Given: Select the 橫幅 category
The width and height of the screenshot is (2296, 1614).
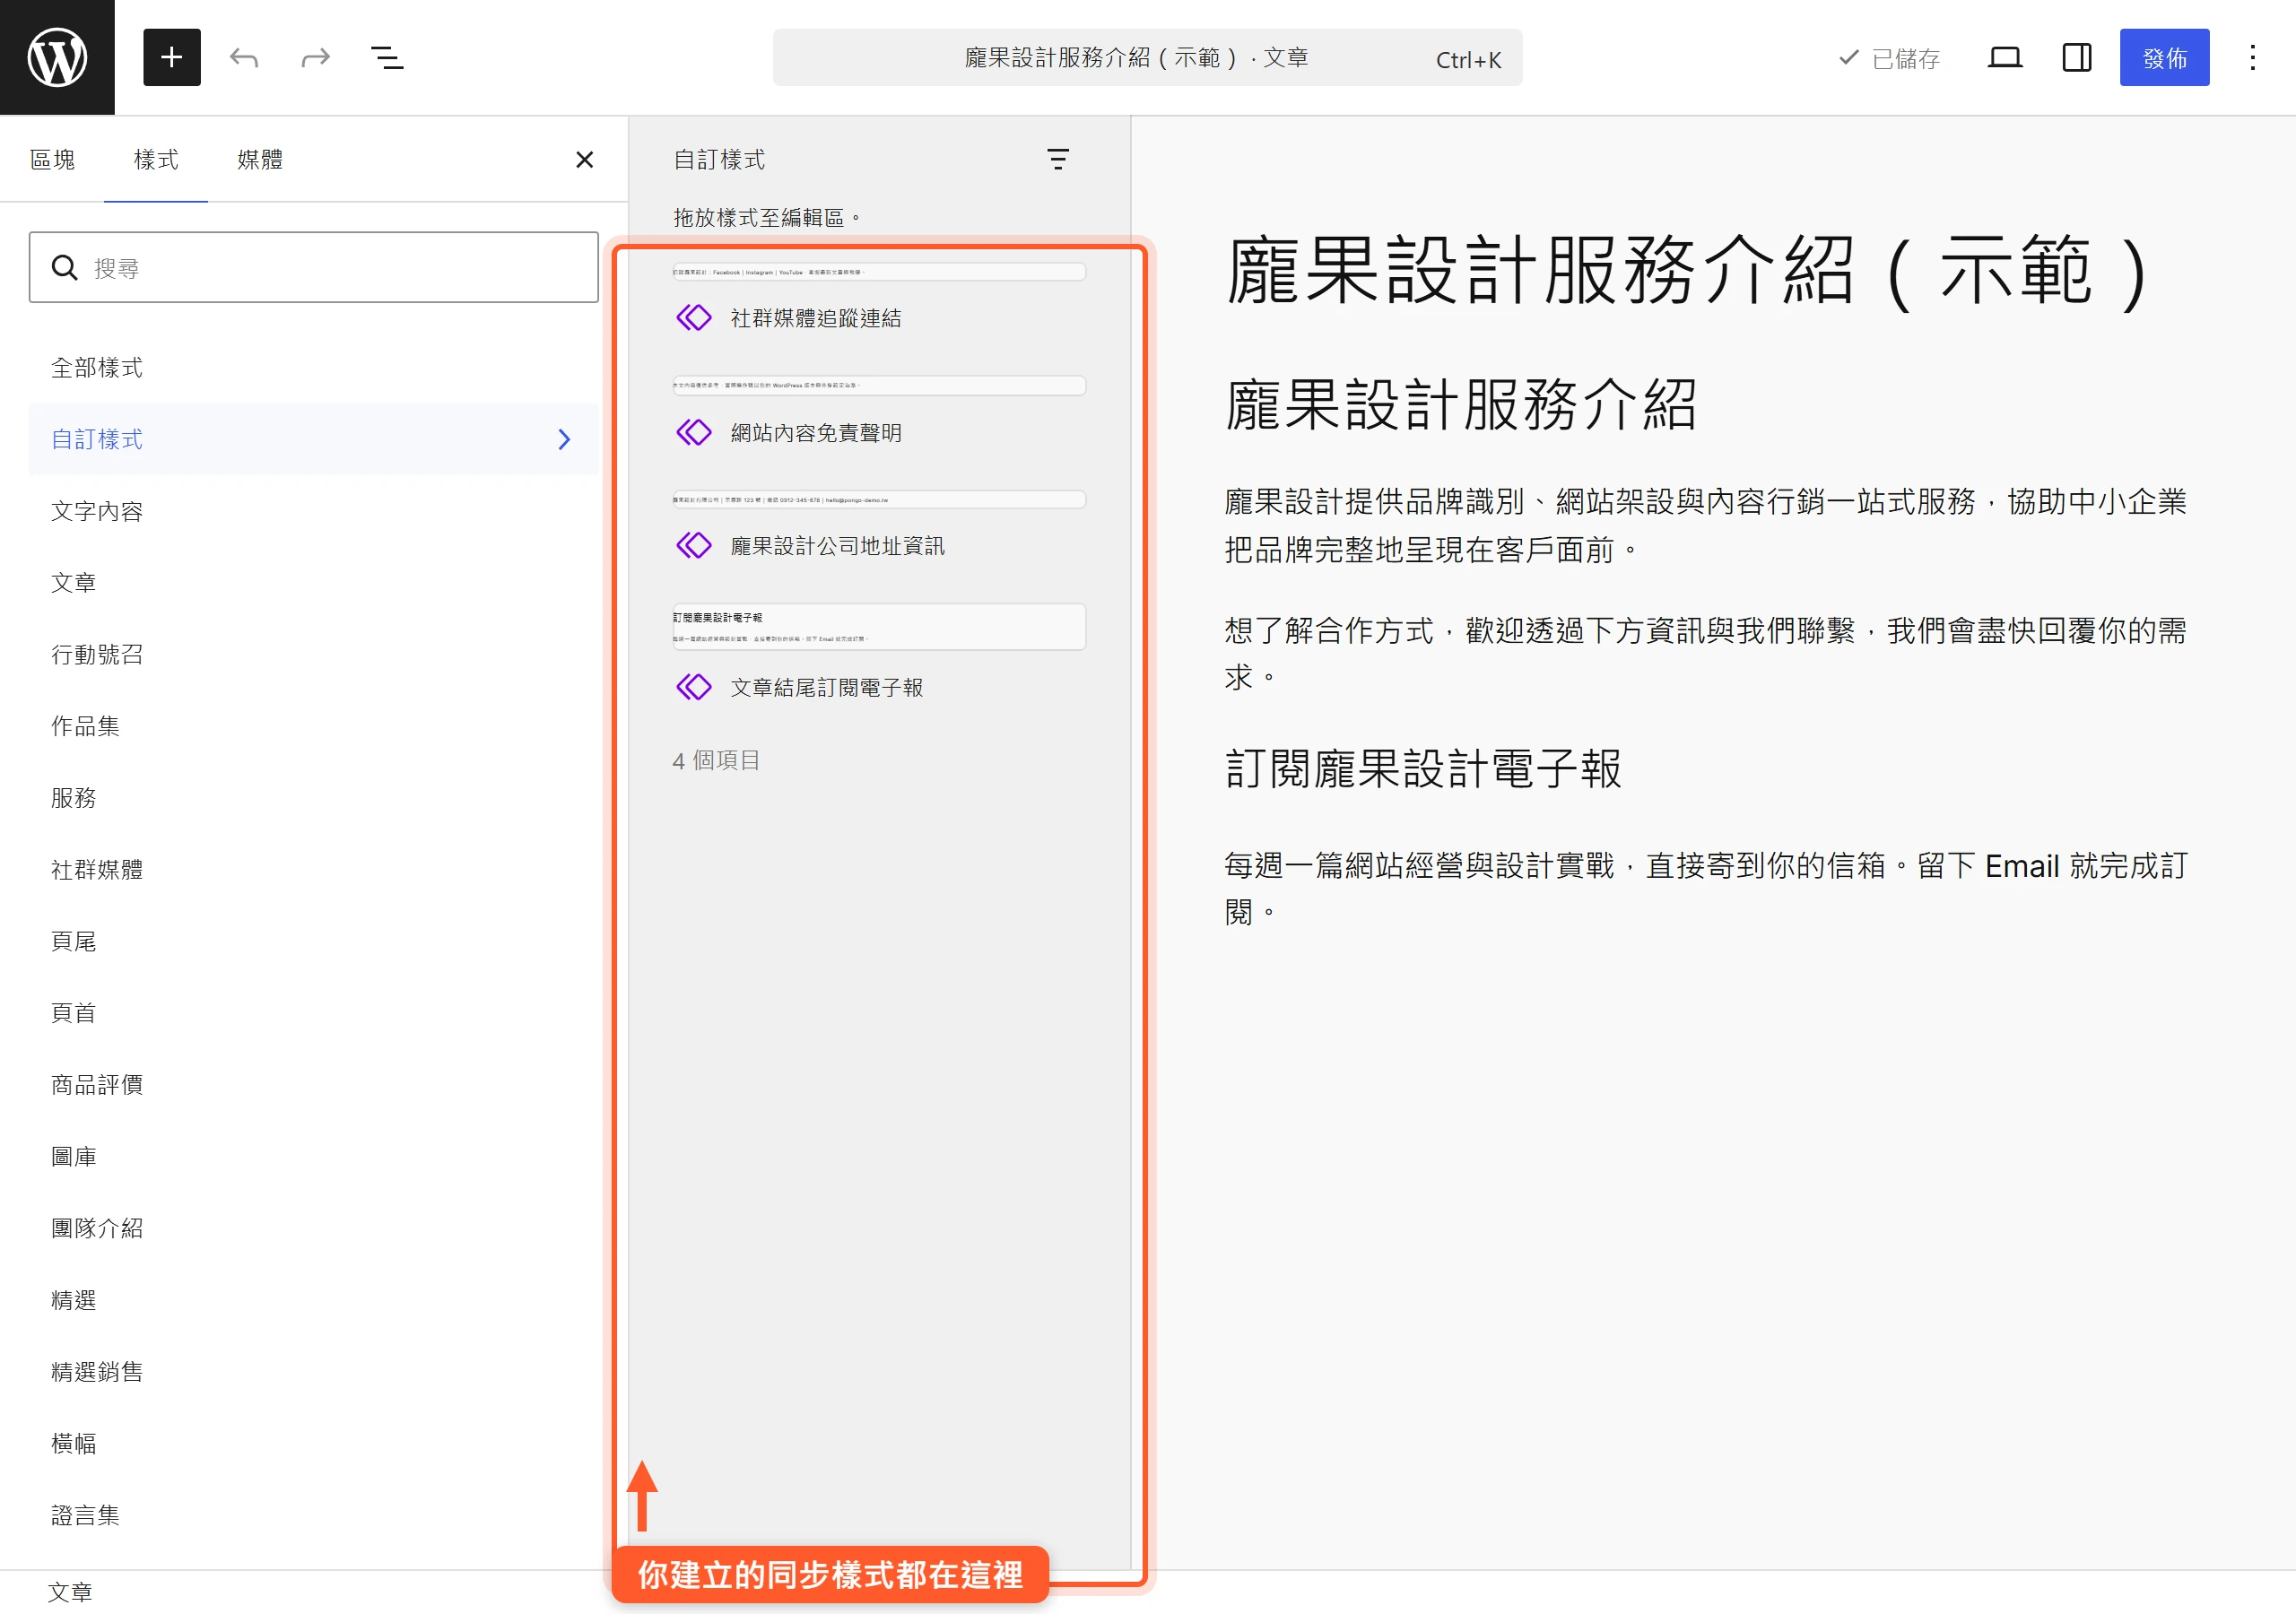Looking at the screenshot, I should (x=313, y=1443).
